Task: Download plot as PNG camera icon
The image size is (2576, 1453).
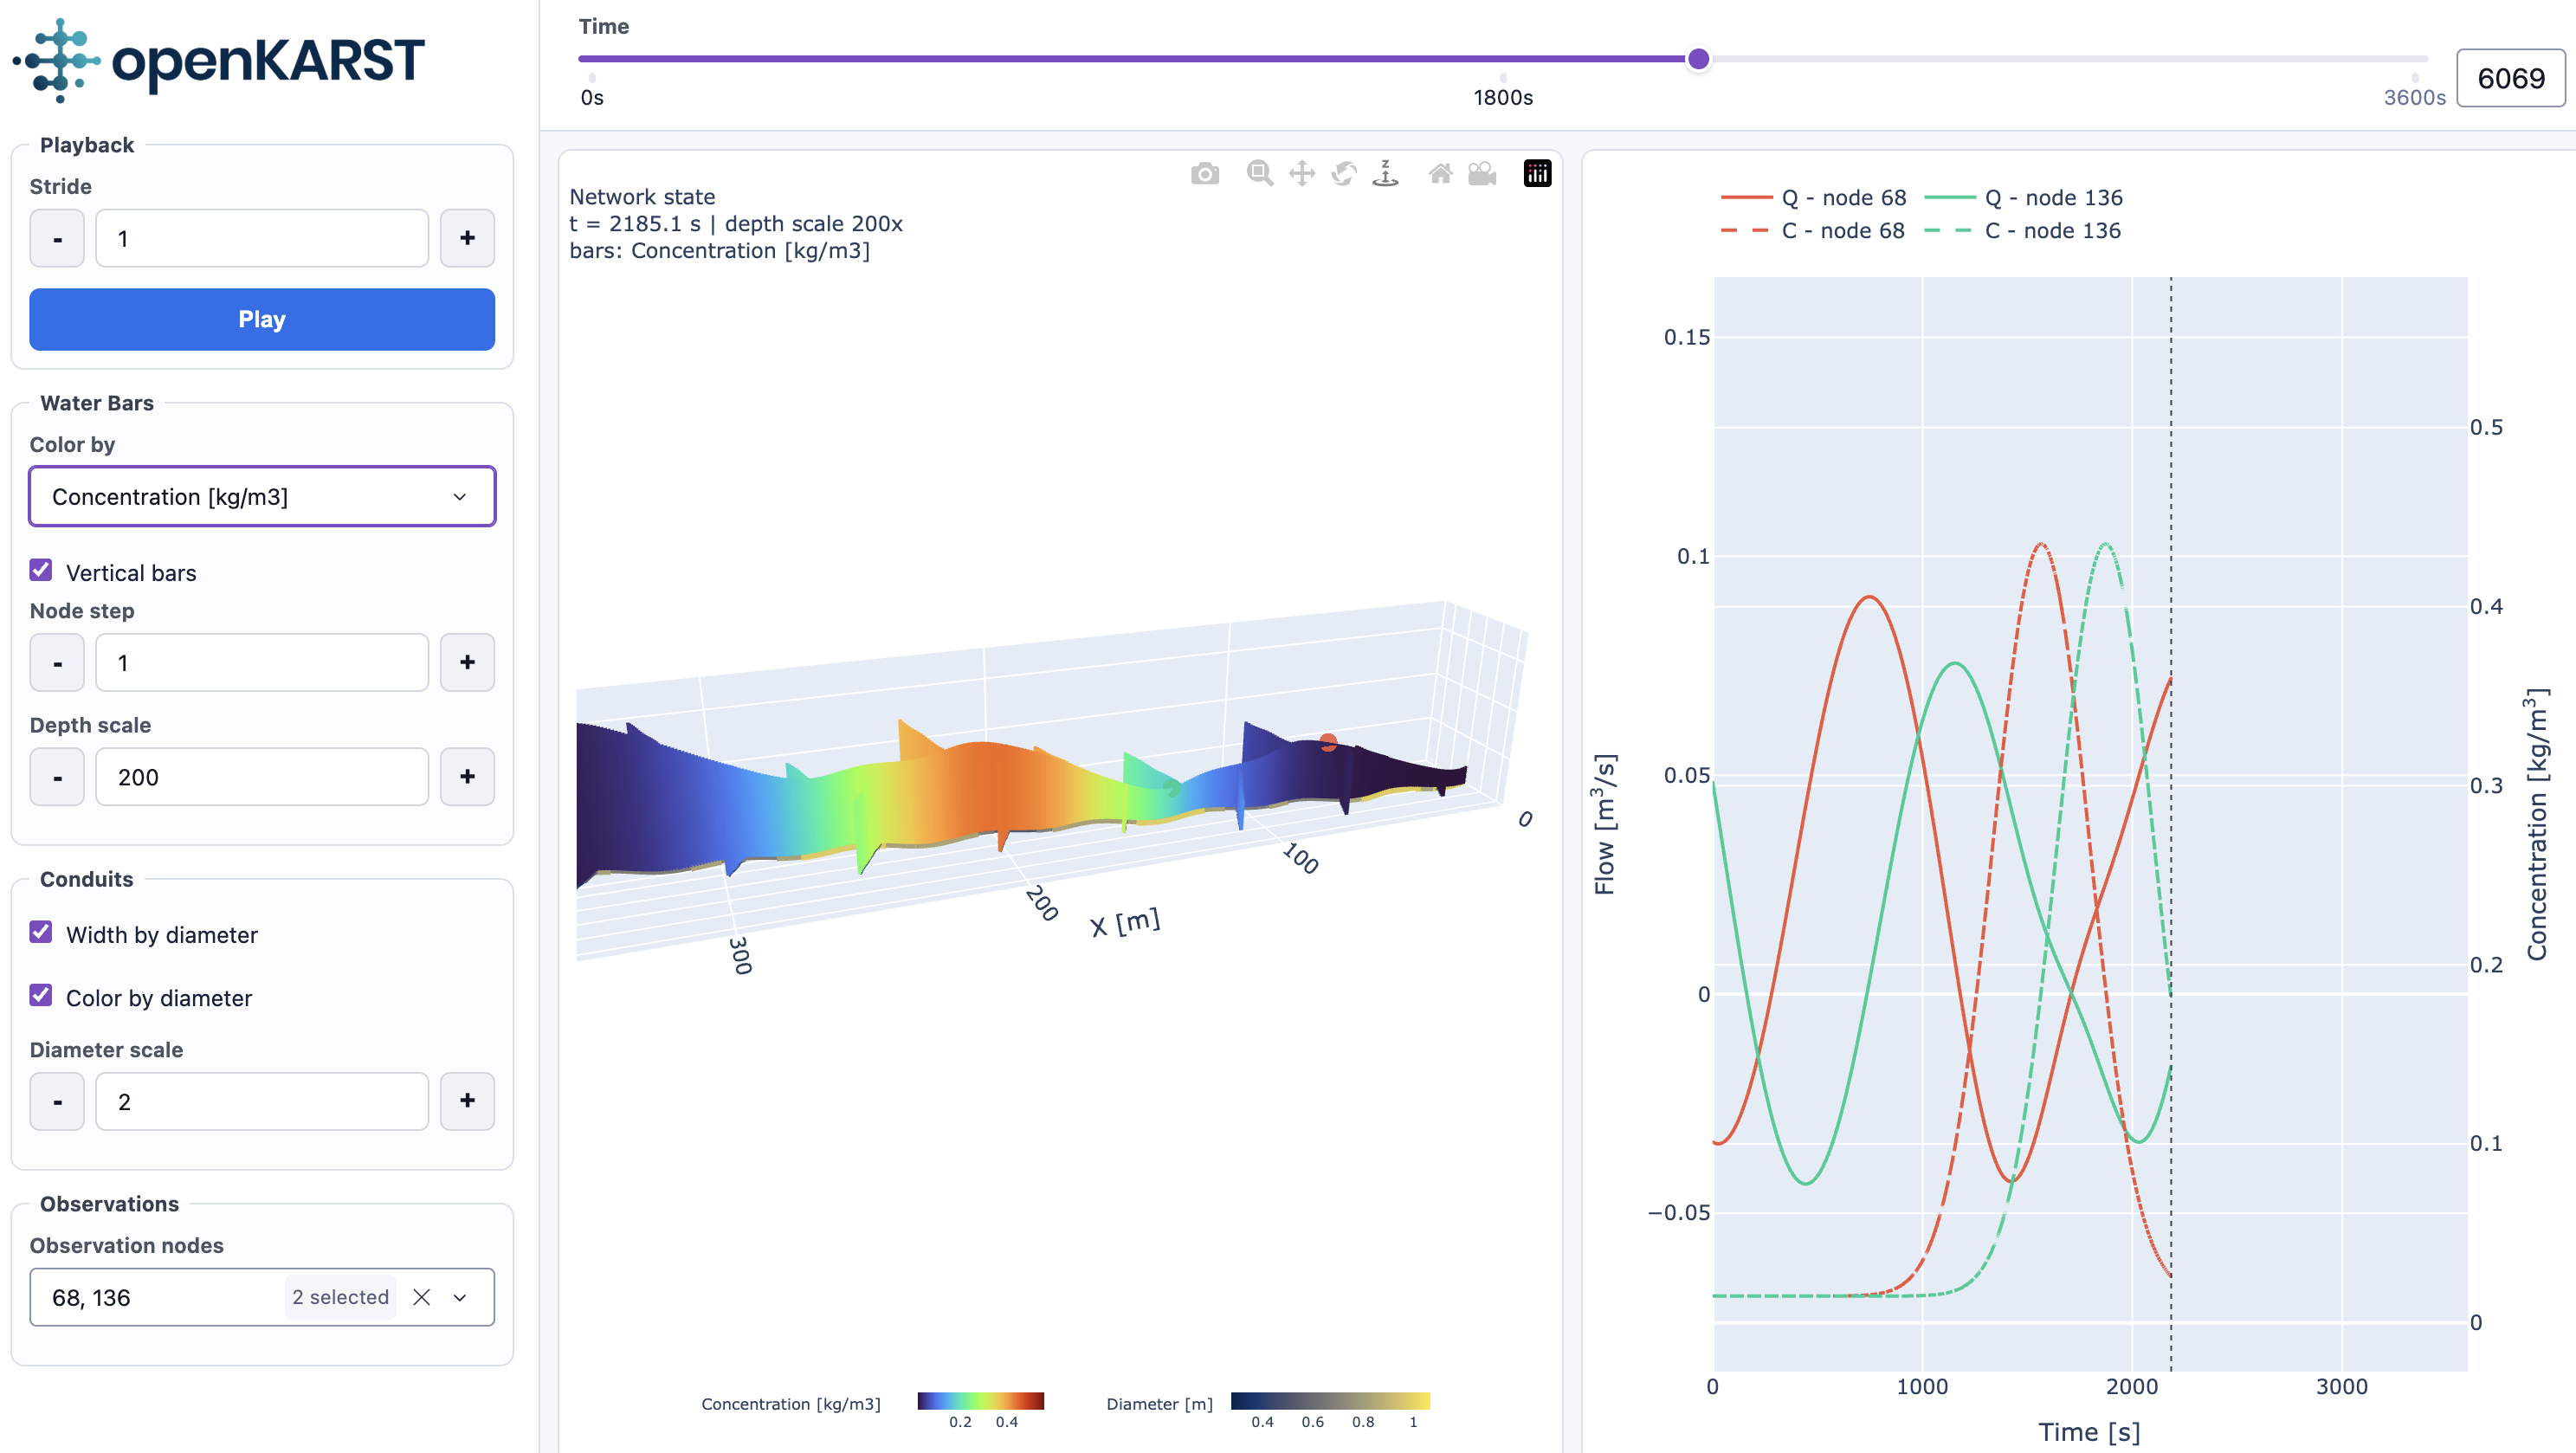Action: click(x=1205, y=174)
